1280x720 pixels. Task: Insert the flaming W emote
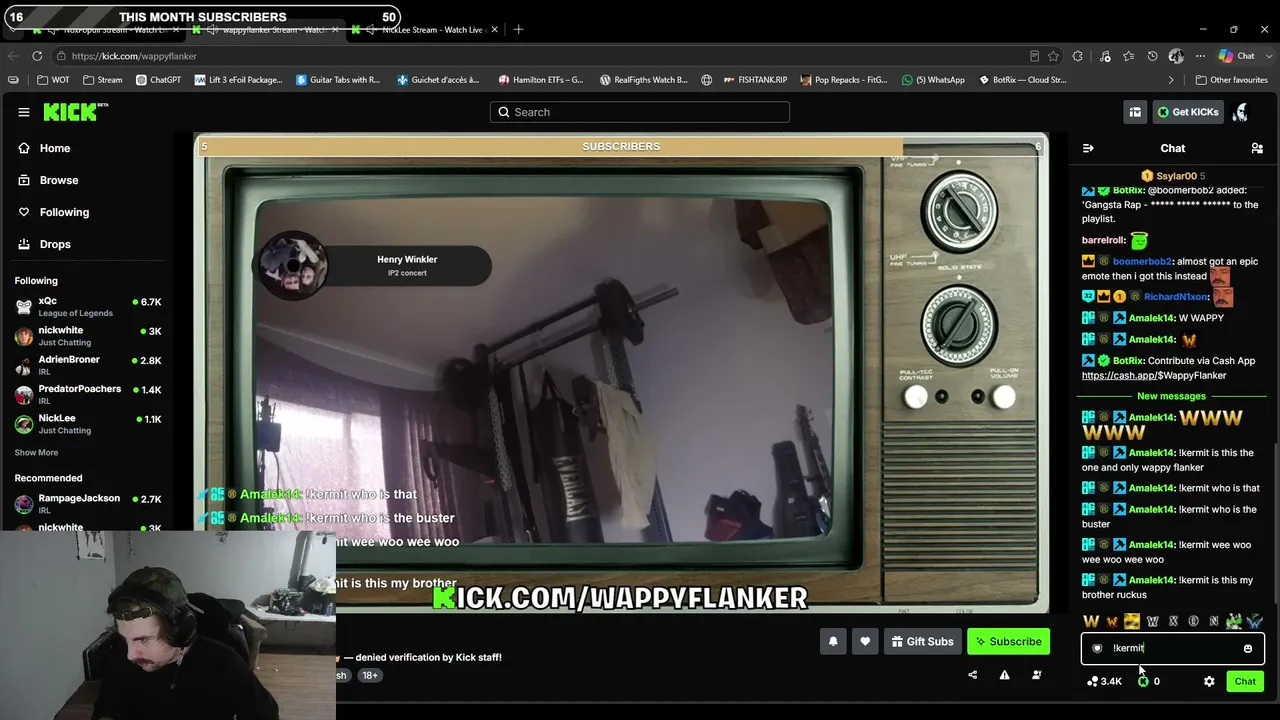pos(1111,621)
